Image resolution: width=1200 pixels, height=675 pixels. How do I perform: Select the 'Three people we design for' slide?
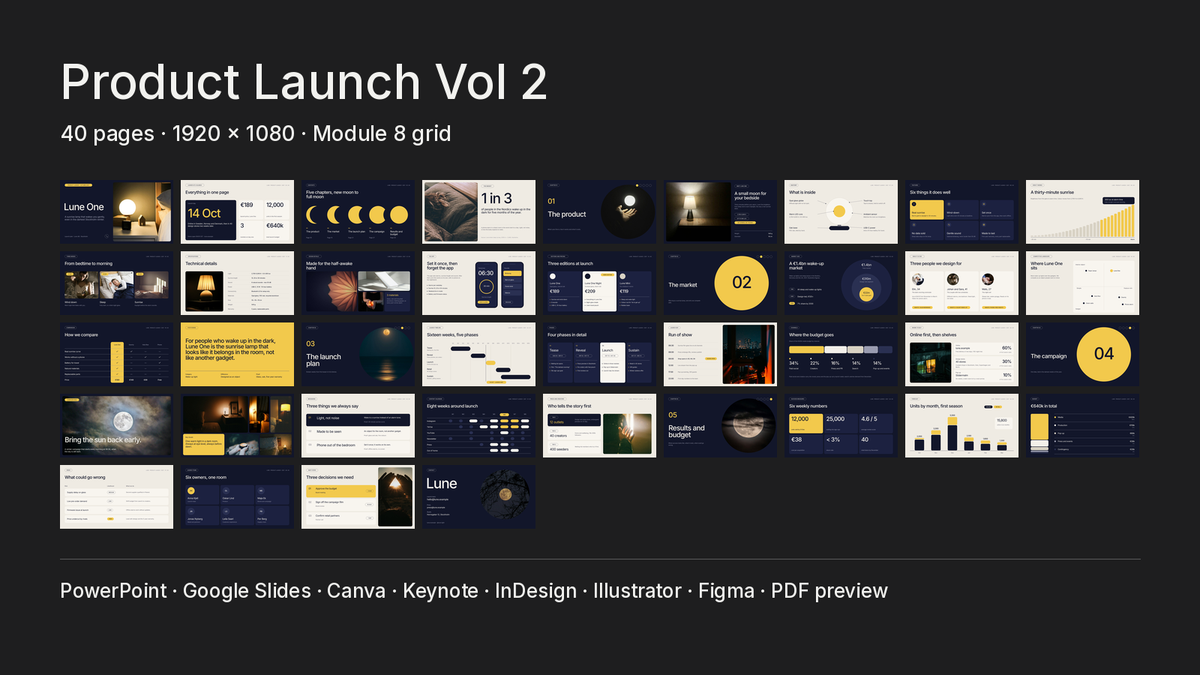click(962, 283)
